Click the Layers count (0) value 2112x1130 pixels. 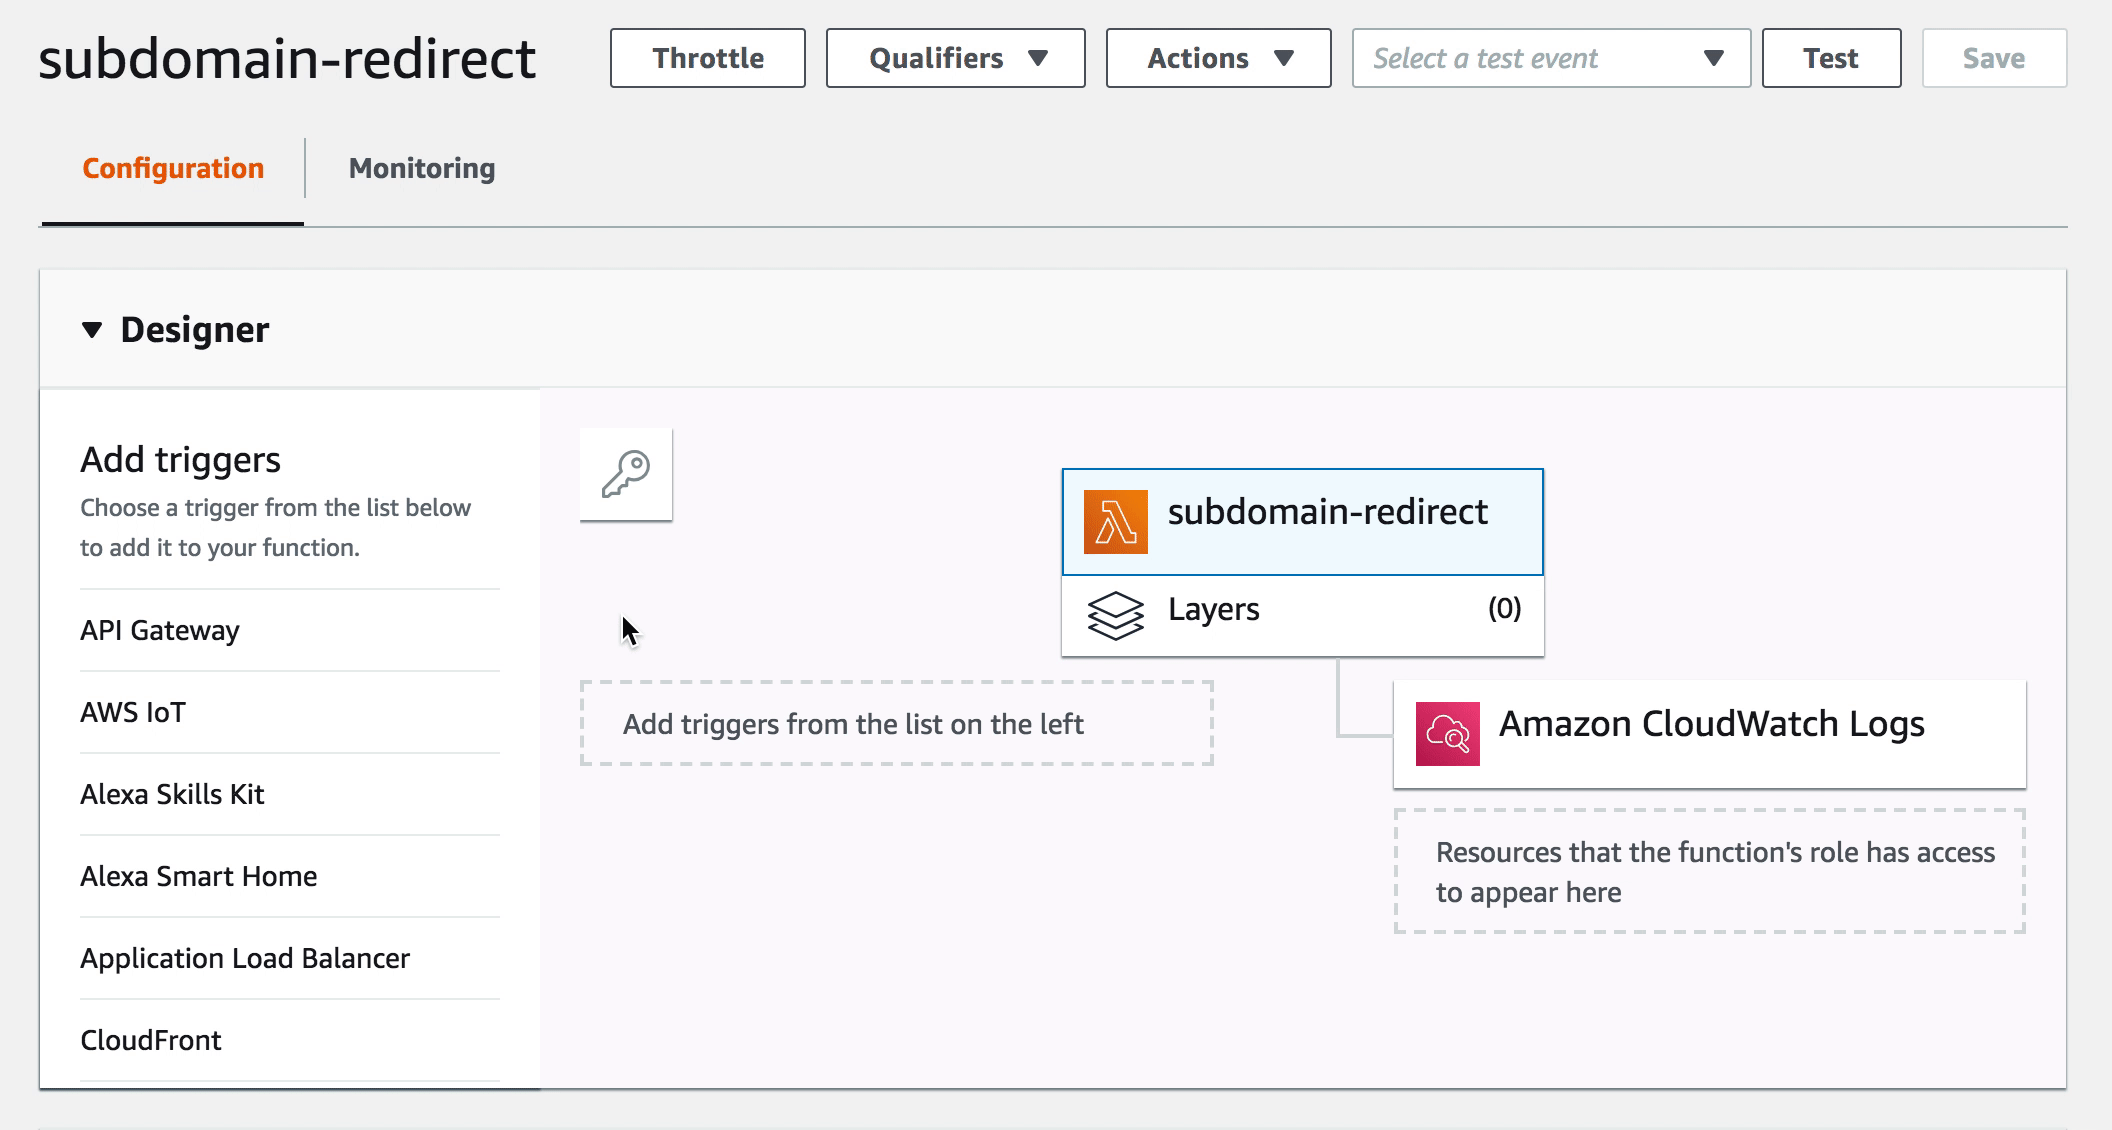pos(1504,608)
